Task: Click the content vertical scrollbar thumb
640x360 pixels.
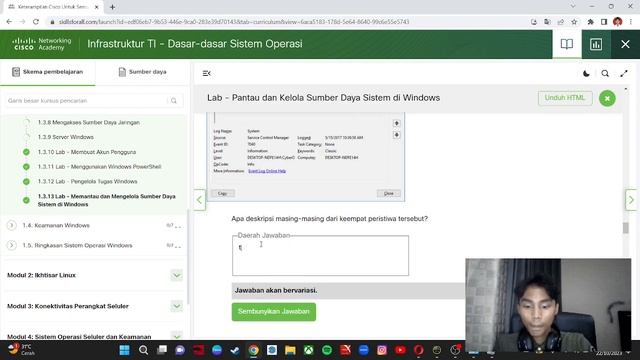Action: point(626,228)
